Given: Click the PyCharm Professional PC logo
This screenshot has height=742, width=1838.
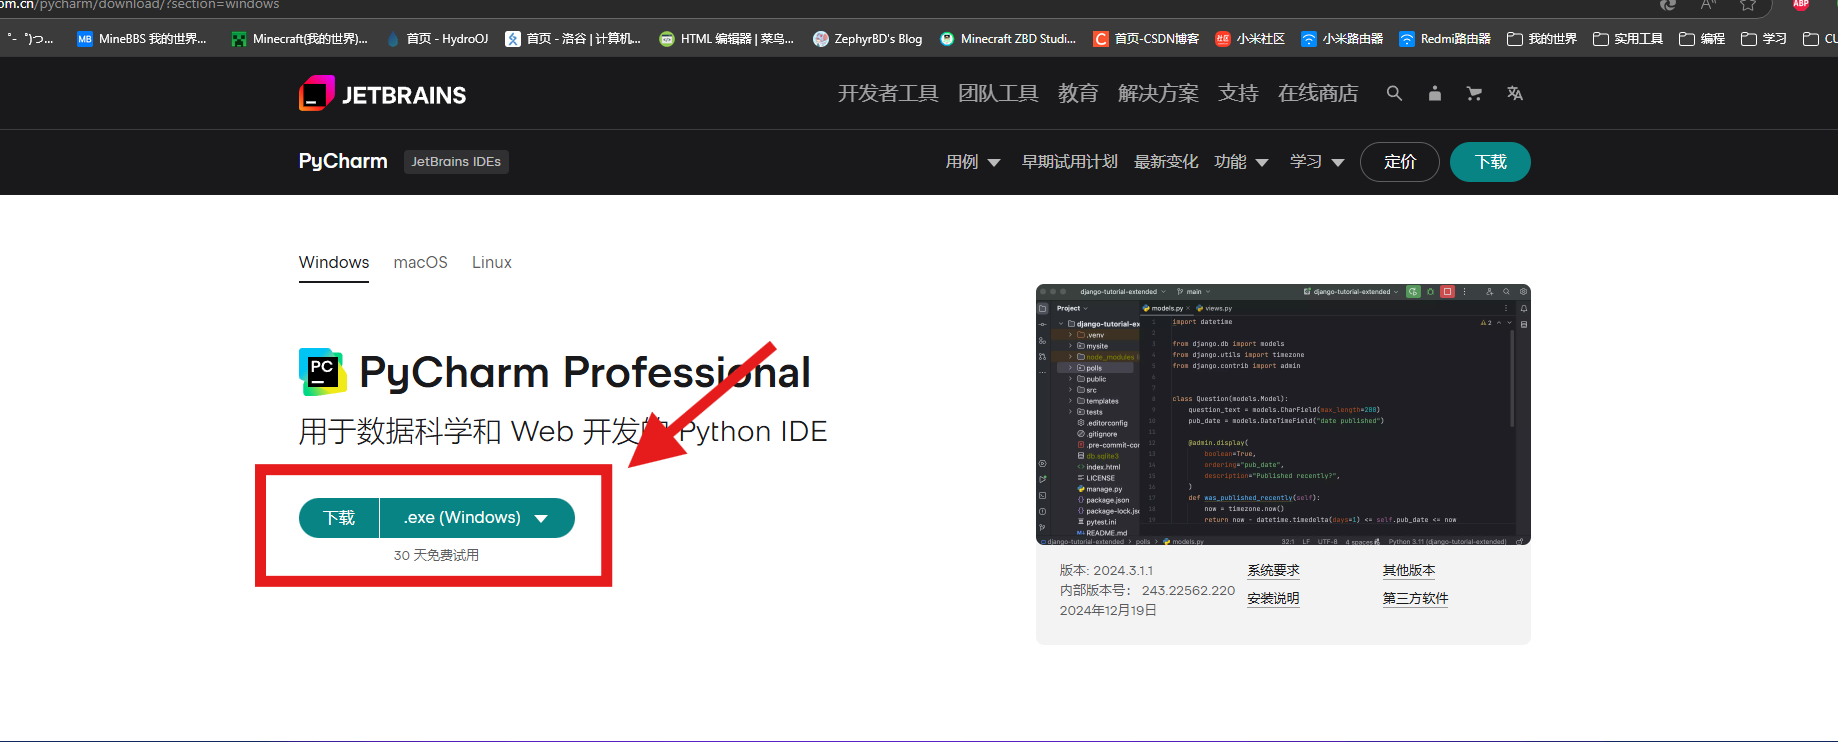Looking at the screenshot, I should (322, 372).
